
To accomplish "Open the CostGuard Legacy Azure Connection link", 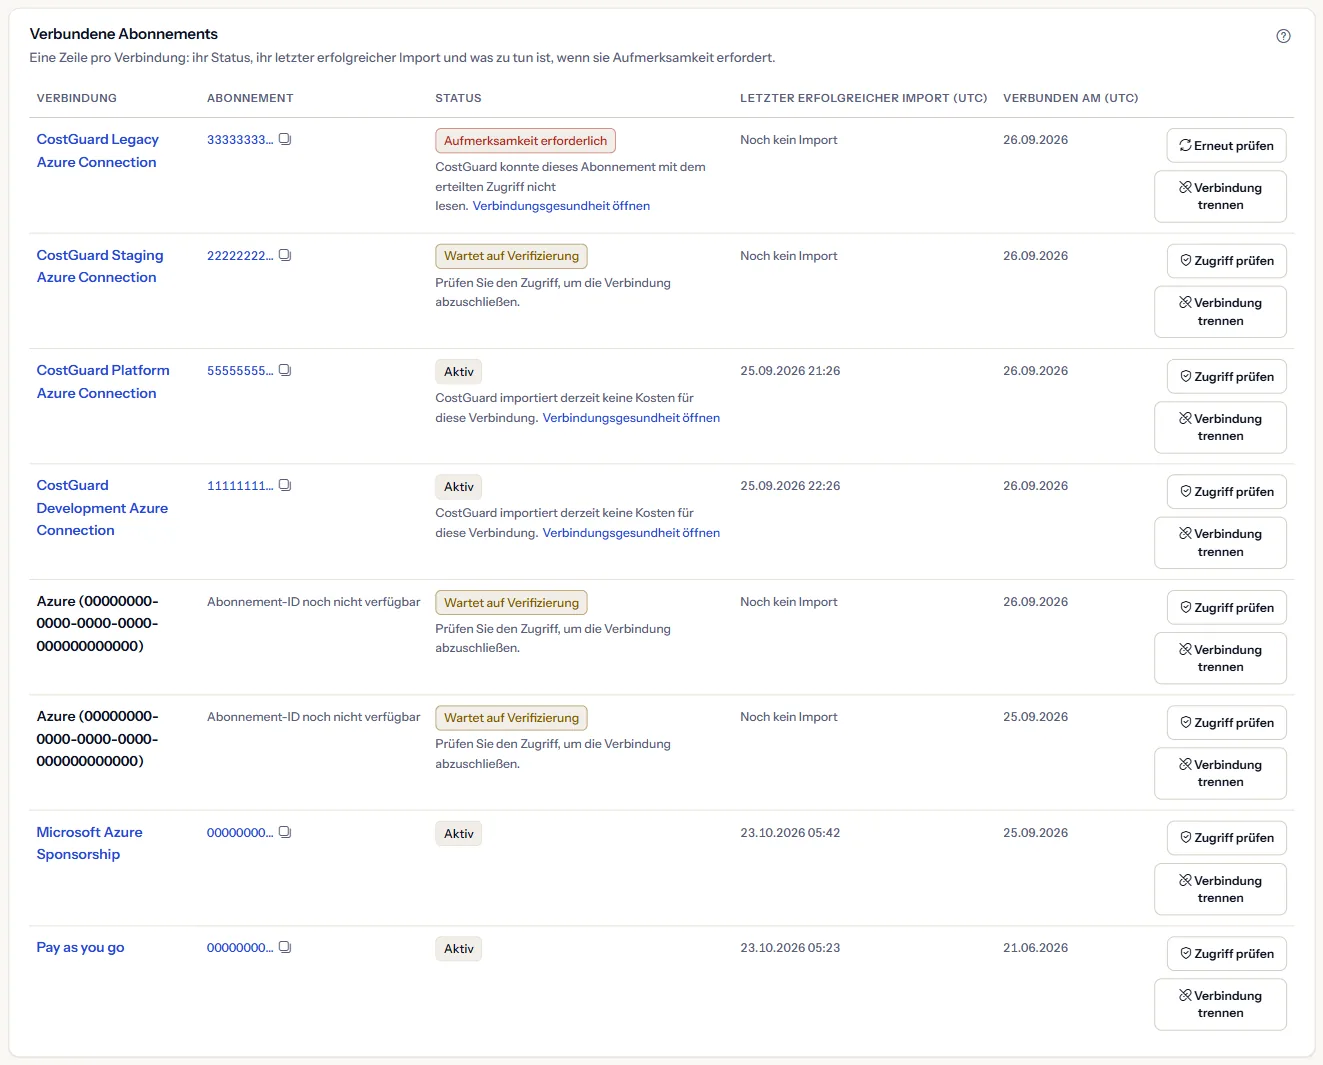I will tap(98, 151).
